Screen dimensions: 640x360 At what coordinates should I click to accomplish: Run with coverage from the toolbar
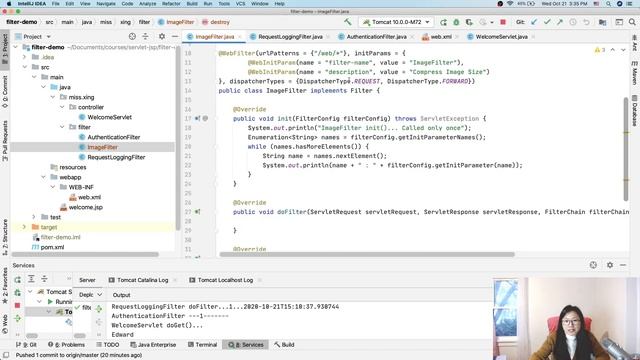(469, 22)
